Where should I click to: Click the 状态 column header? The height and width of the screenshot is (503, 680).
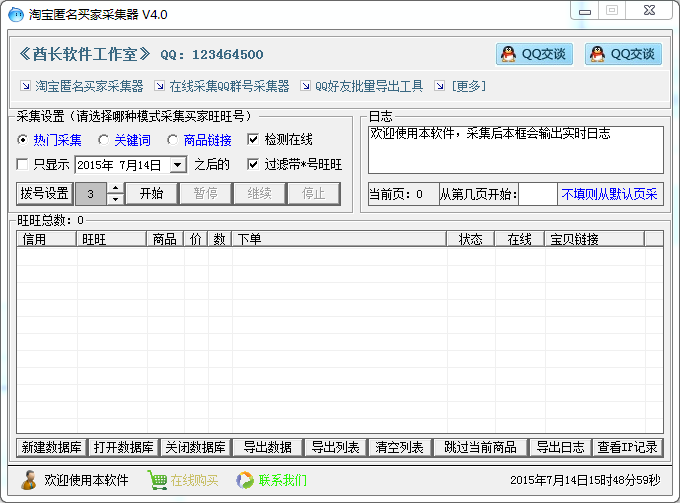click(471, 239)
